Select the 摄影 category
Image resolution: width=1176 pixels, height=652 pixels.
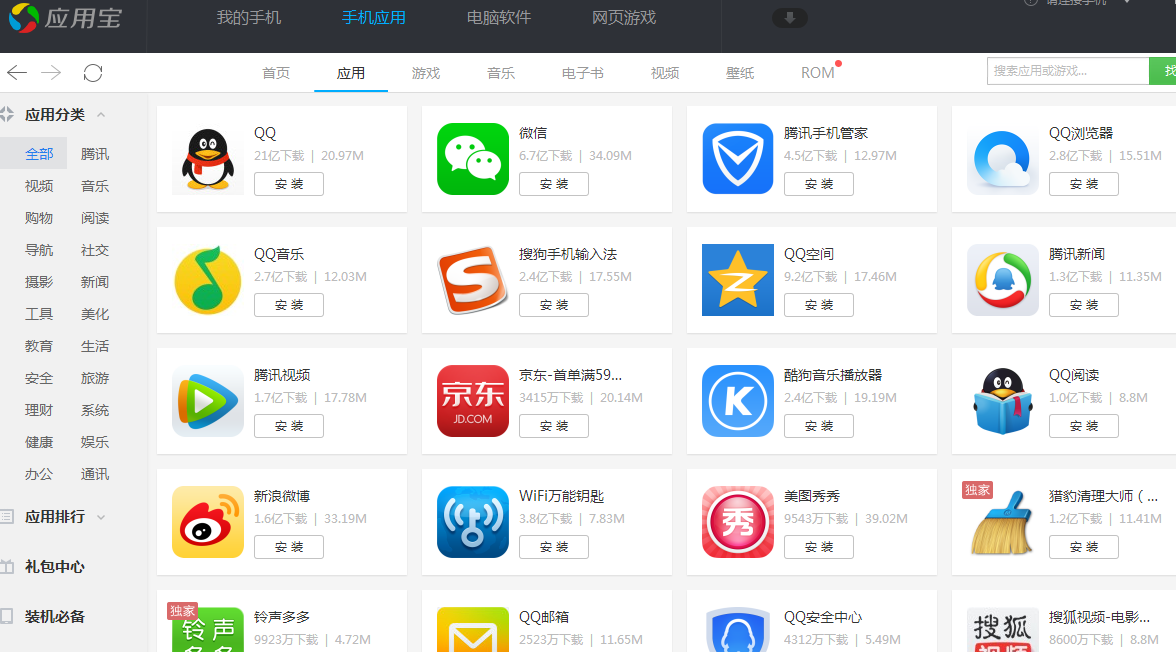tap(39, 282)
